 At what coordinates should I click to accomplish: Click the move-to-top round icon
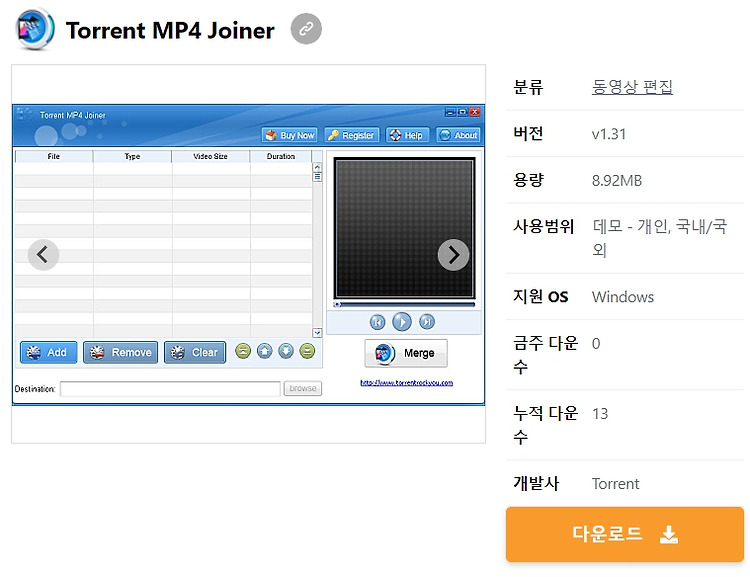click(243, 351)
